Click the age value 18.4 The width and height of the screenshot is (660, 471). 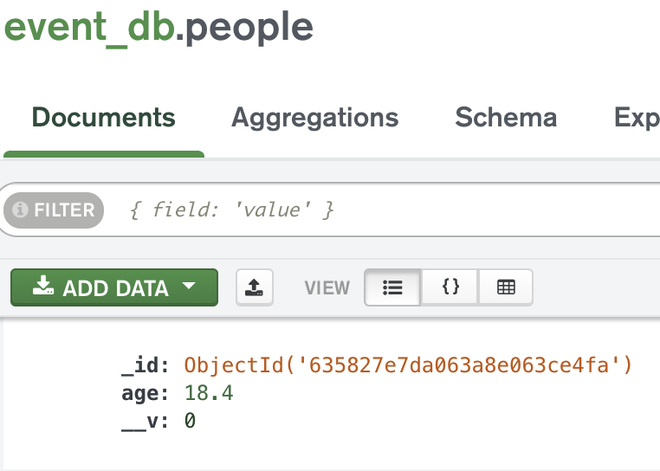209,394
